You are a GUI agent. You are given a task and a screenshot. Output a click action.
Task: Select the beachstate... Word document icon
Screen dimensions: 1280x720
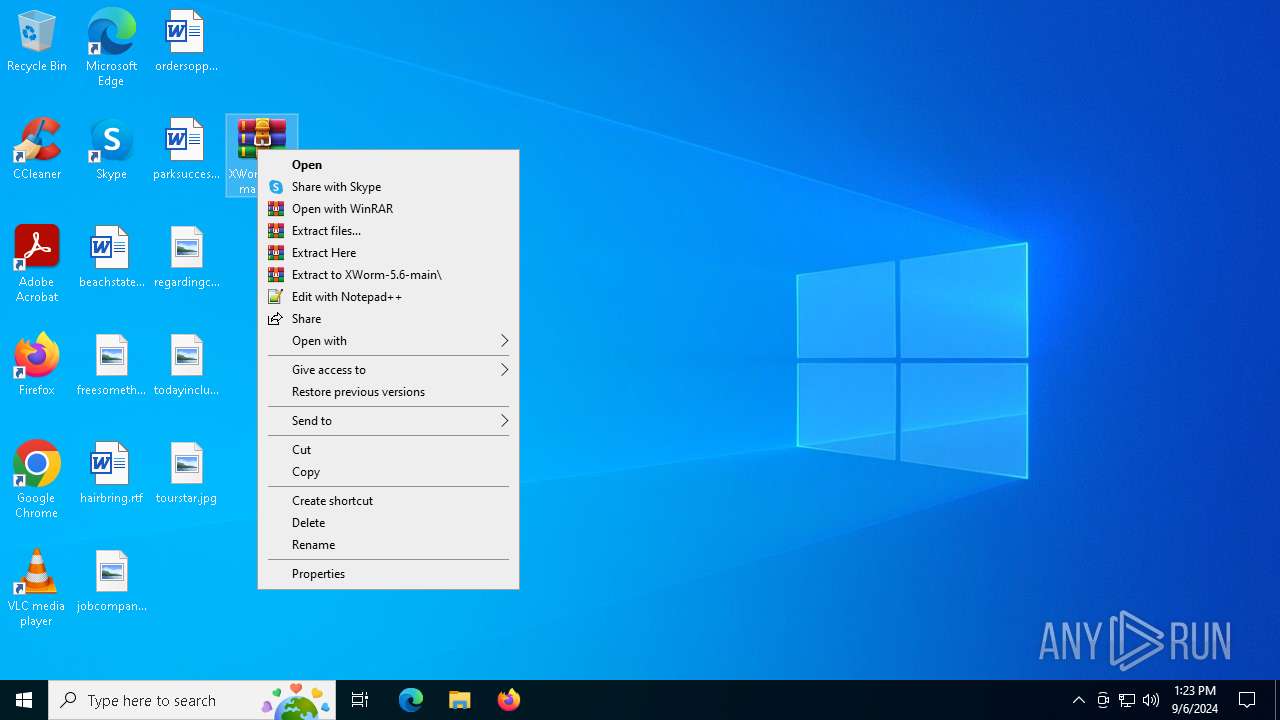click(x=111, y=257)
